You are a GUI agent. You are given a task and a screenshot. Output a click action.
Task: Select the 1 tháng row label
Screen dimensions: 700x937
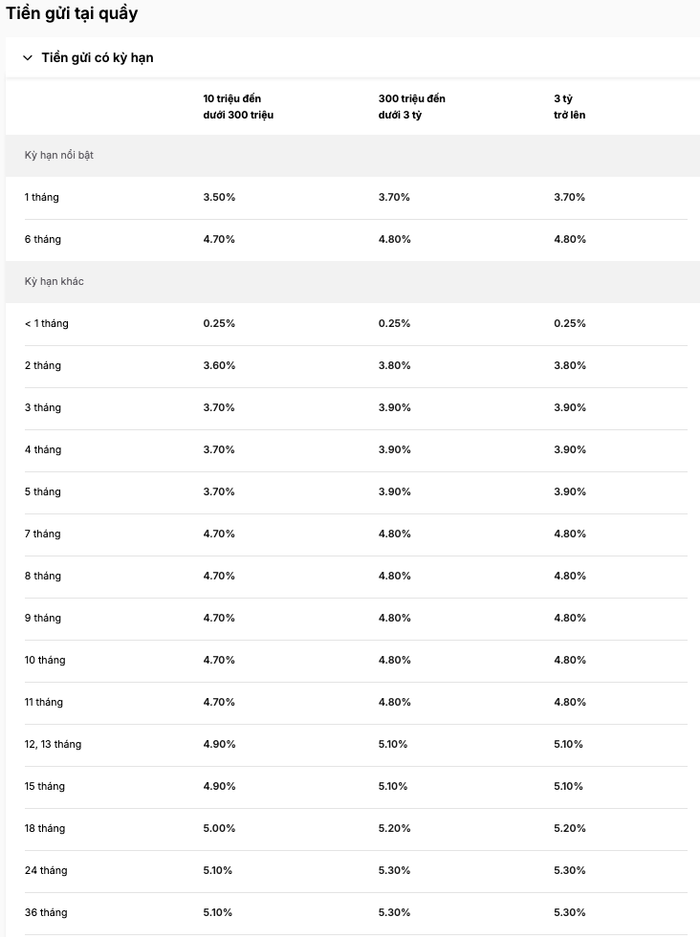[42, 197]
